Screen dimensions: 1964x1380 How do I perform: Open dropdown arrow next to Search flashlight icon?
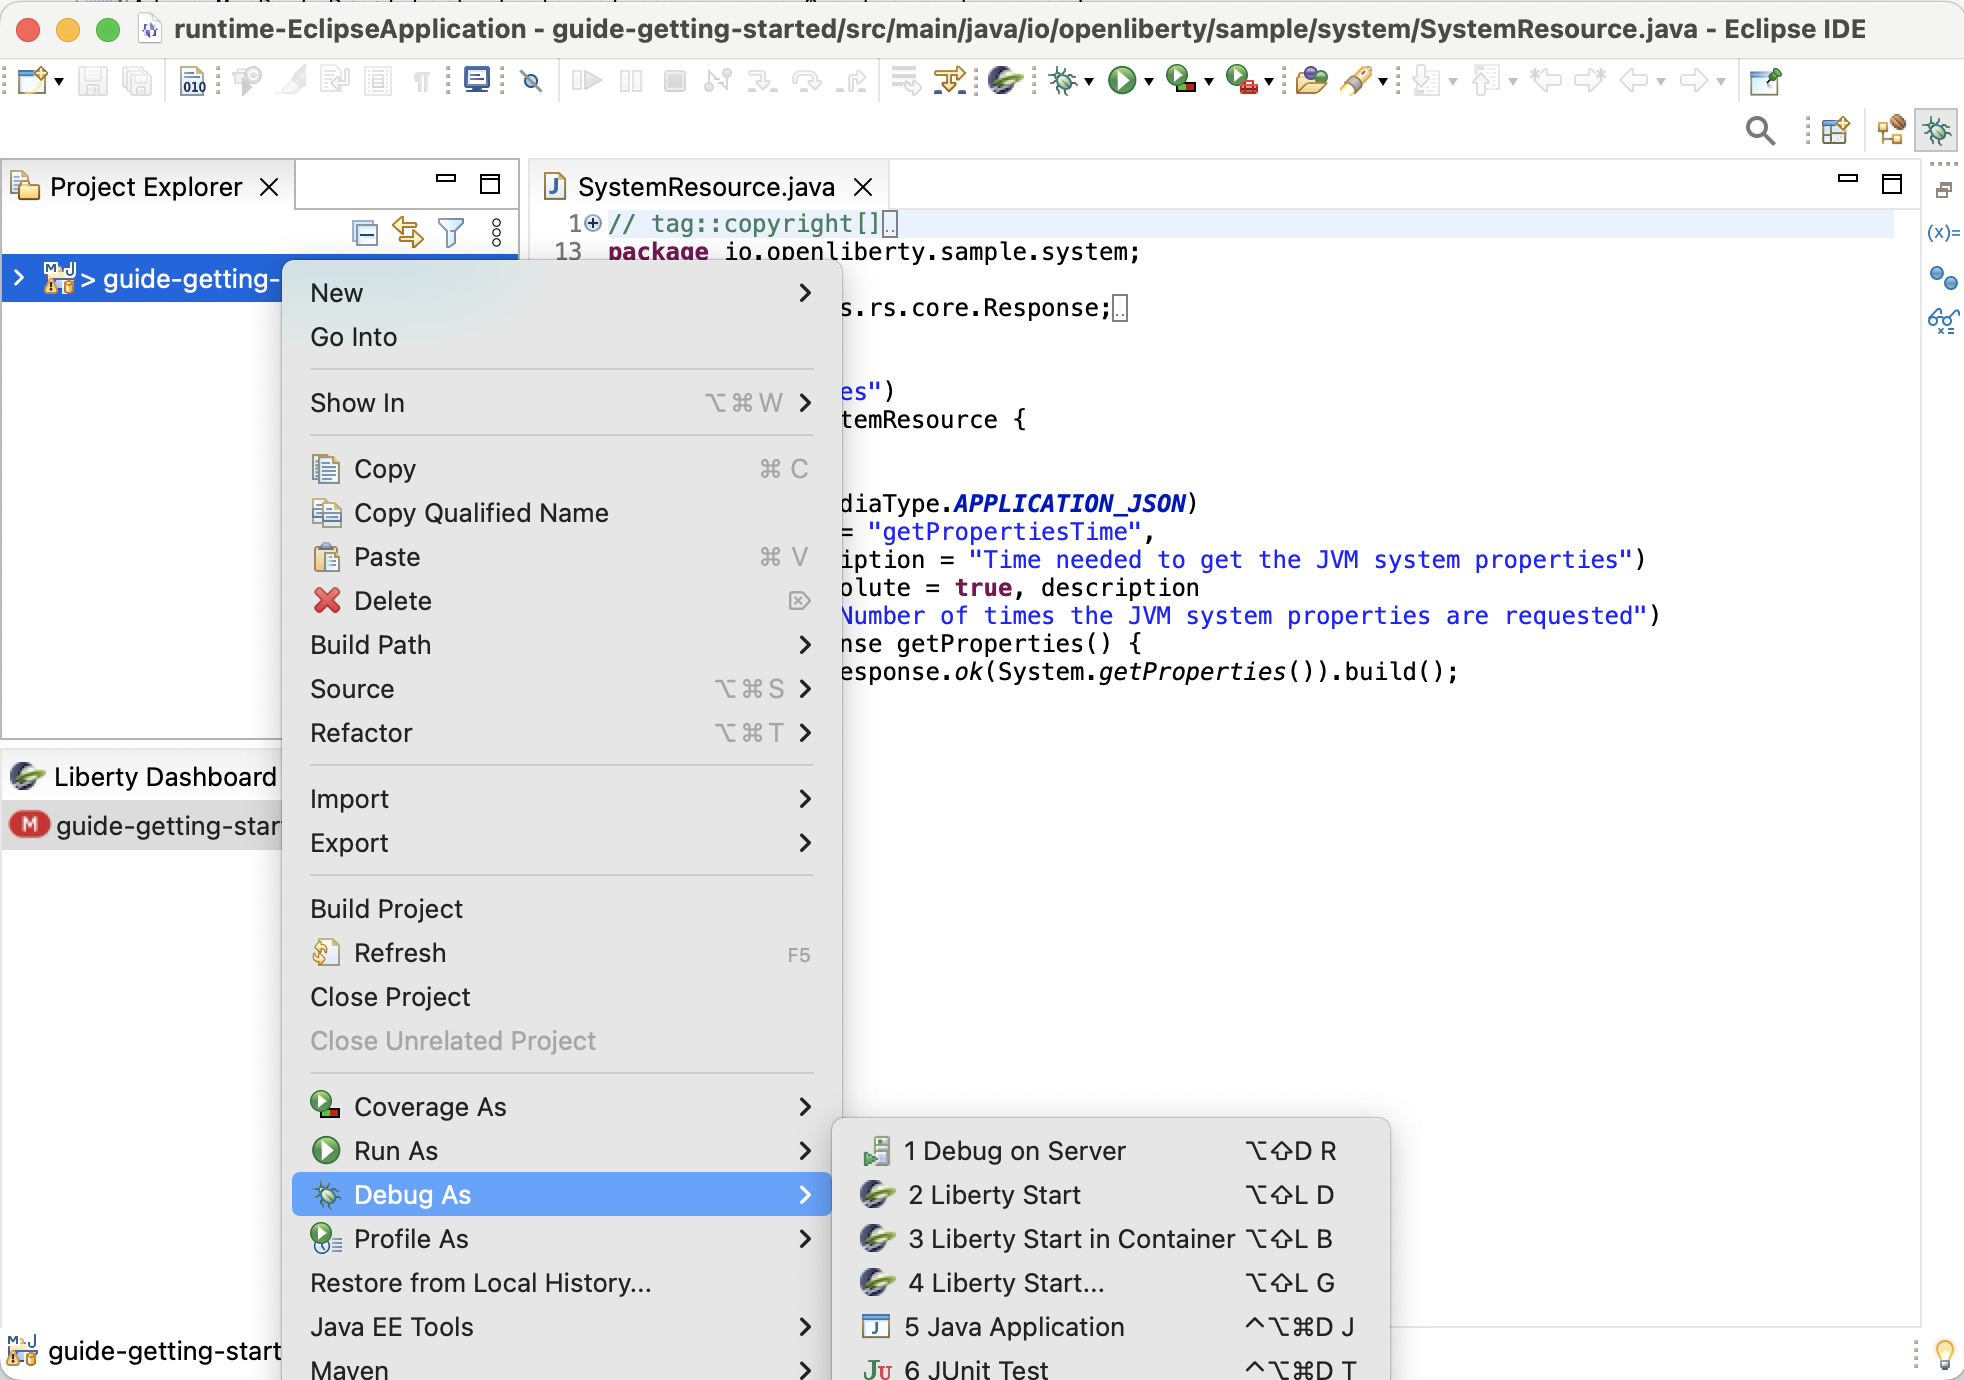point(1383,82)
